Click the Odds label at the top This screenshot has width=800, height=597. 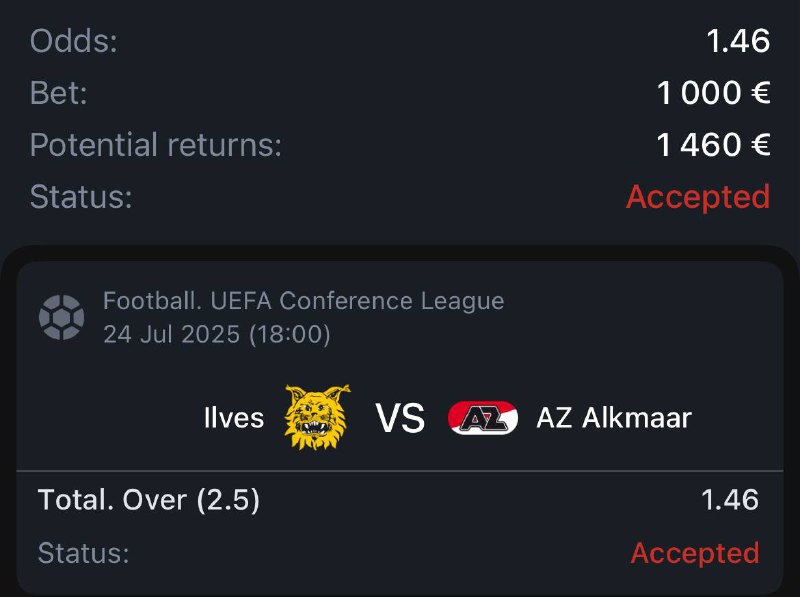[x=74, y=41]
